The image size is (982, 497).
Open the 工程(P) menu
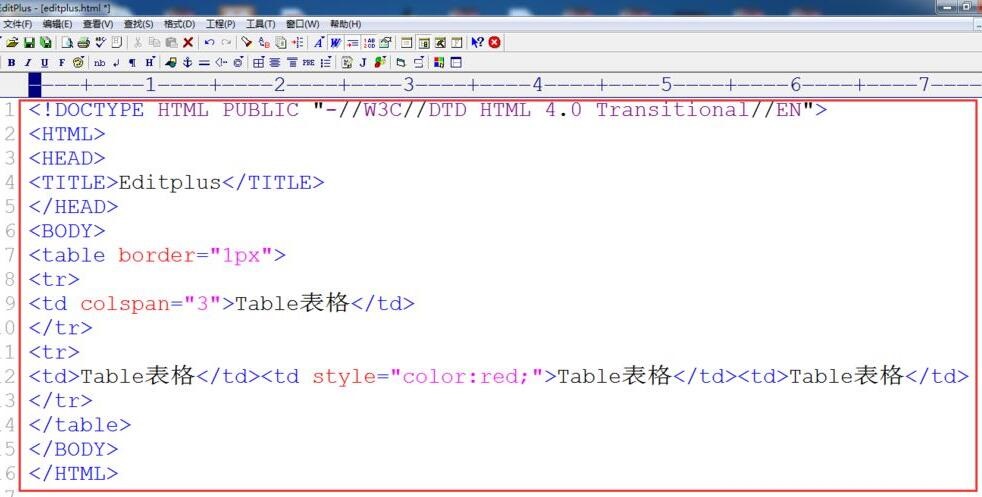click(x=220, y=24)
